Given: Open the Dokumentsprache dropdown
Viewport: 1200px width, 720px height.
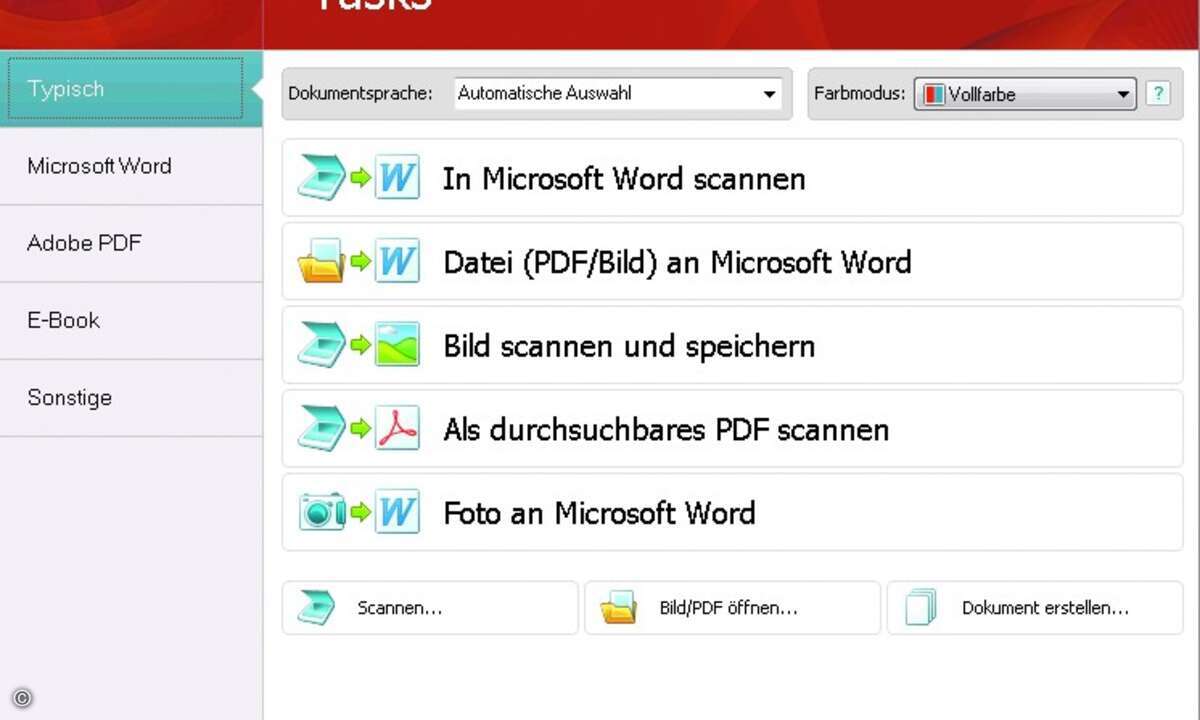Looking at the screenshot, I should pos(618,94).
